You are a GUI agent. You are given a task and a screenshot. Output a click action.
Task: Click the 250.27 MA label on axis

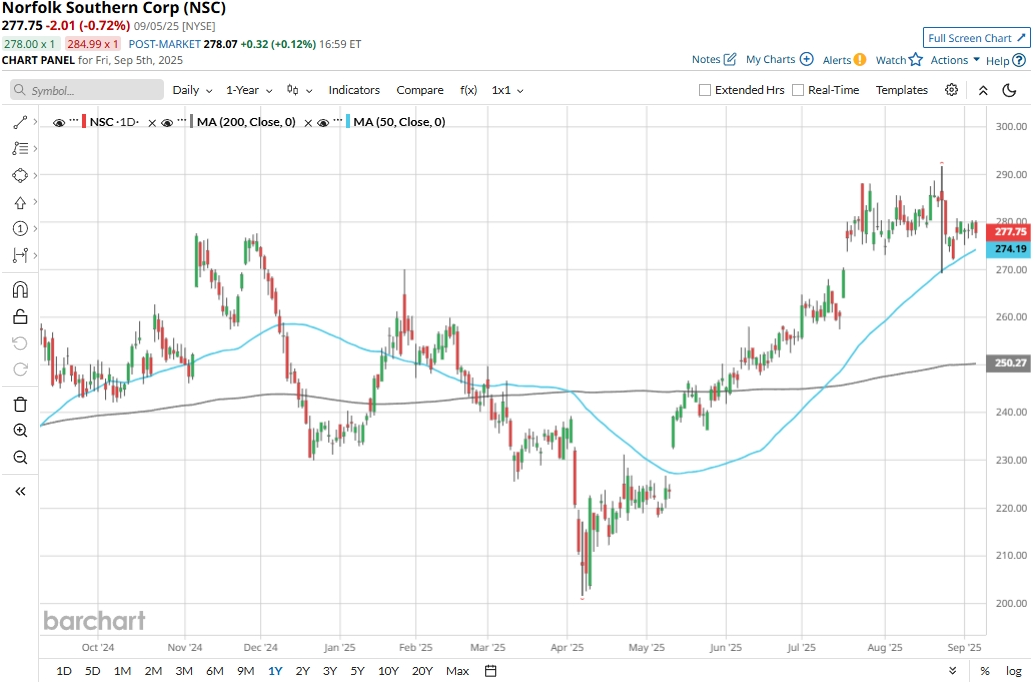coord(1008,363)
